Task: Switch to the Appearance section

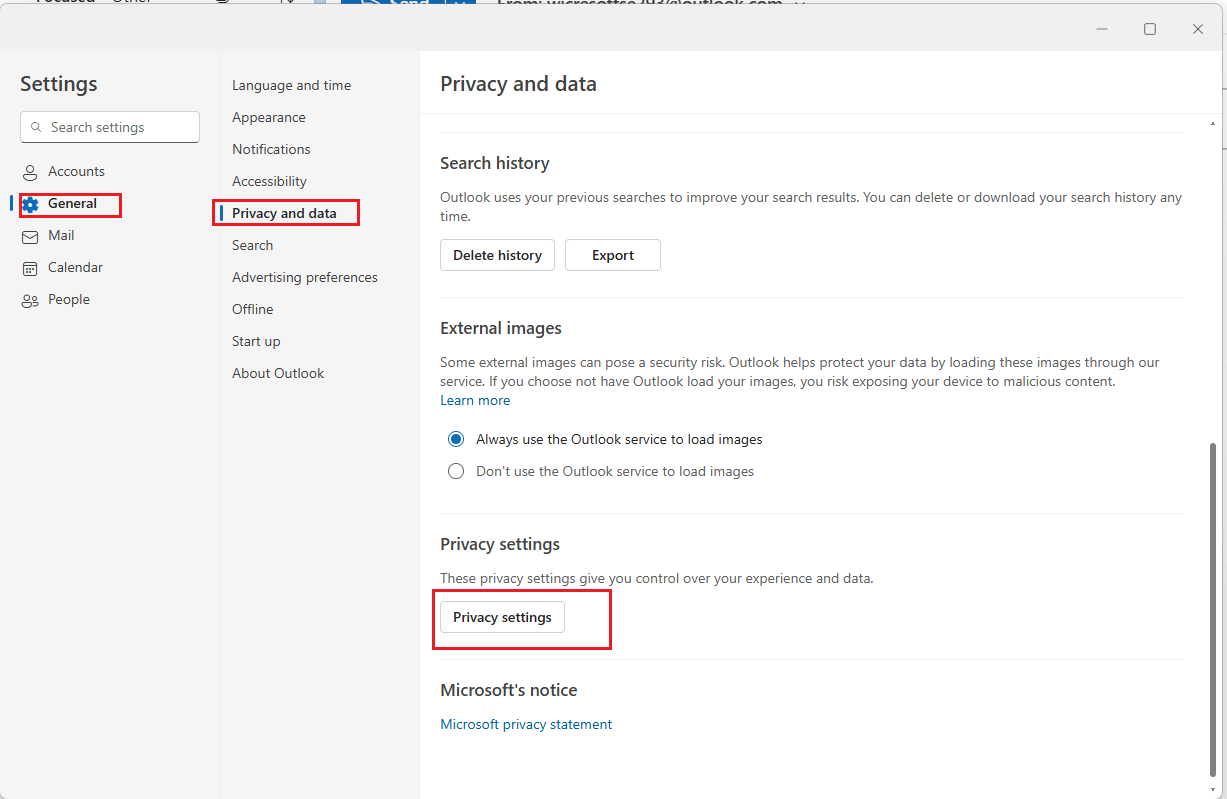Action: 268,117
